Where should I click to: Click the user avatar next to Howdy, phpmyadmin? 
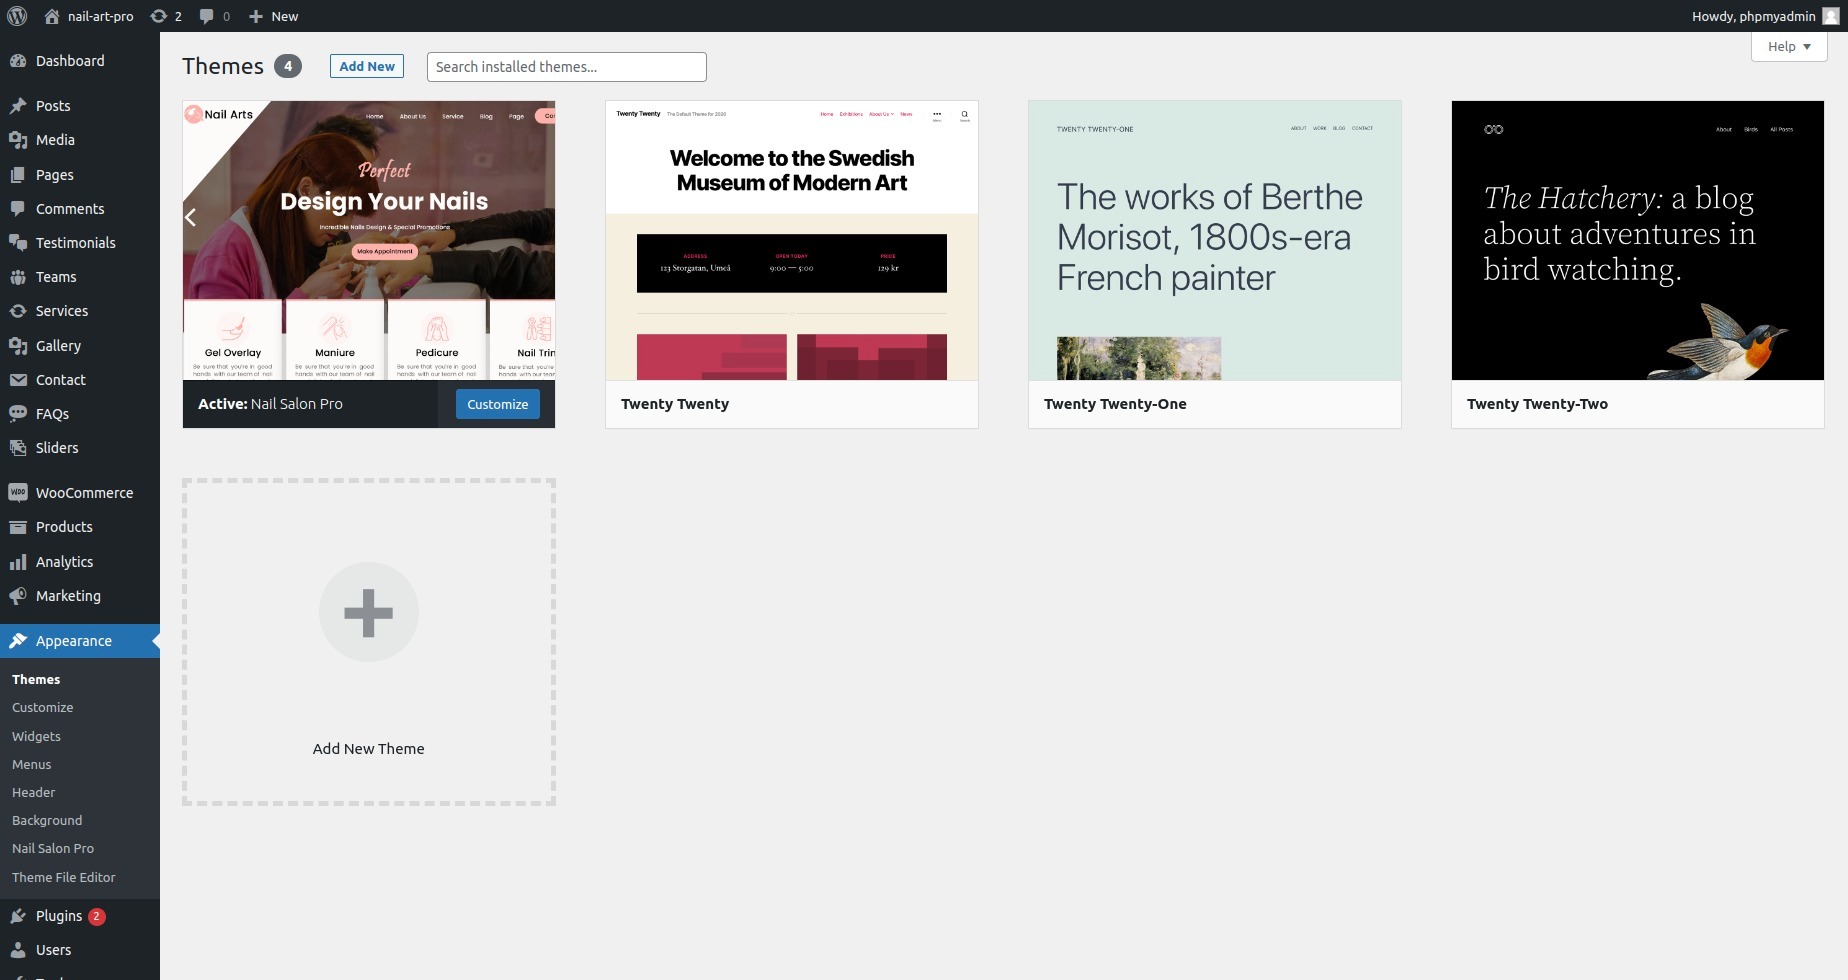point(1830,16)
